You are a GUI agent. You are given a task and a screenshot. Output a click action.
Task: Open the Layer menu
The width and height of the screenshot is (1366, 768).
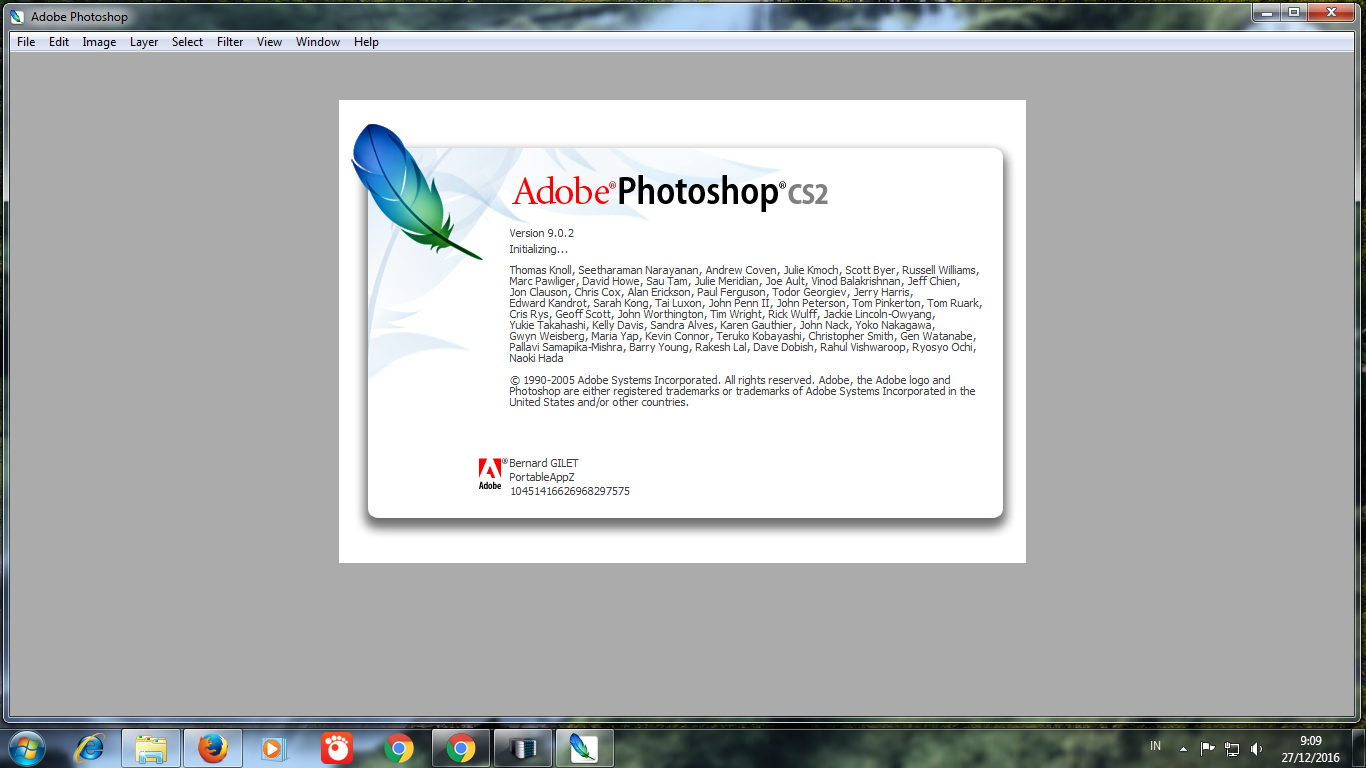point(144,42)
